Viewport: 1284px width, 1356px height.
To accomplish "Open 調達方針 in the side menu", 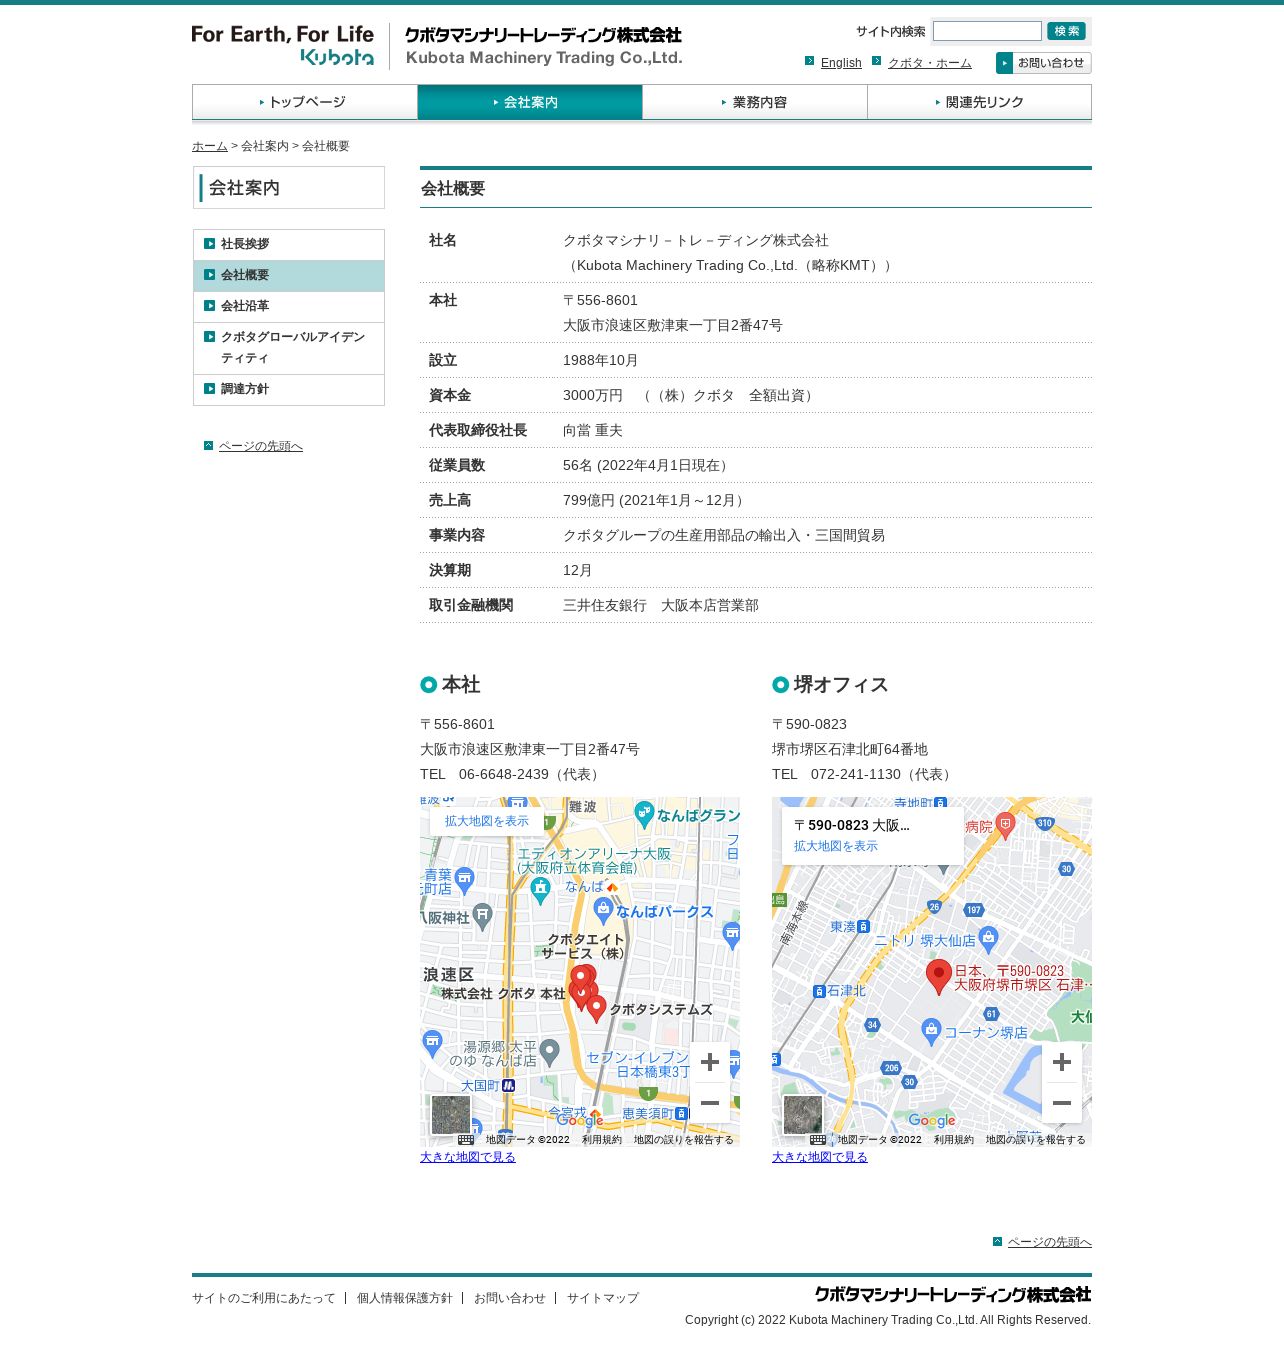I will click(289, 389).
